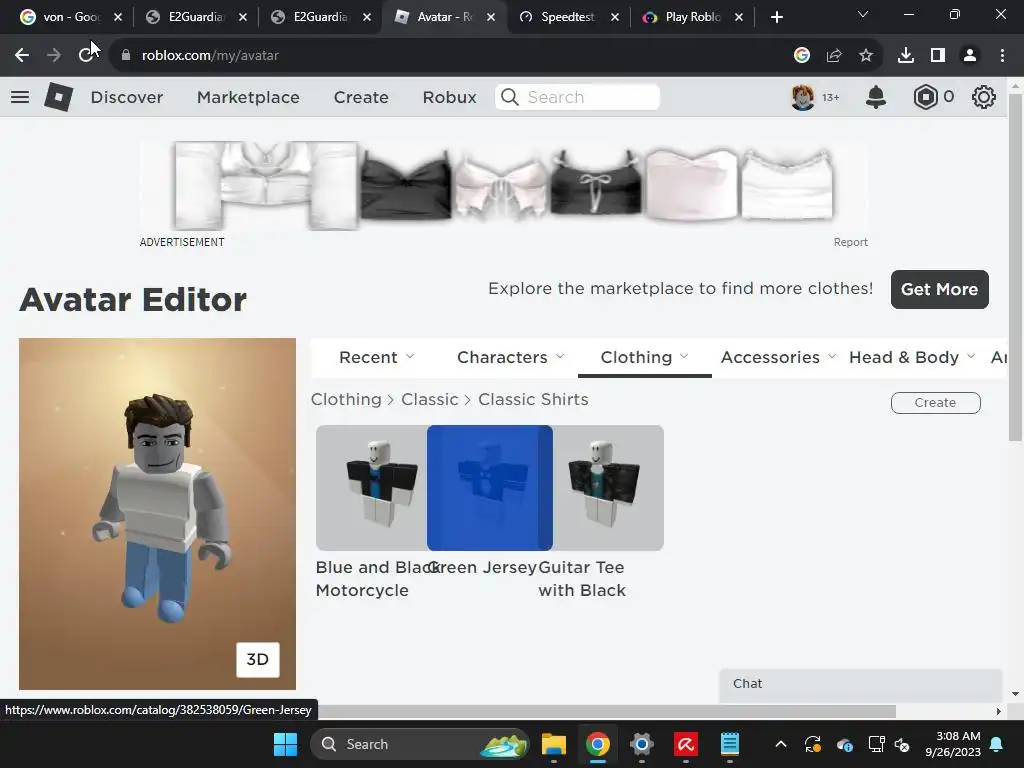Open the Notepad icon in the taskbar
The image size is (1024, 768).
[729, 744]
